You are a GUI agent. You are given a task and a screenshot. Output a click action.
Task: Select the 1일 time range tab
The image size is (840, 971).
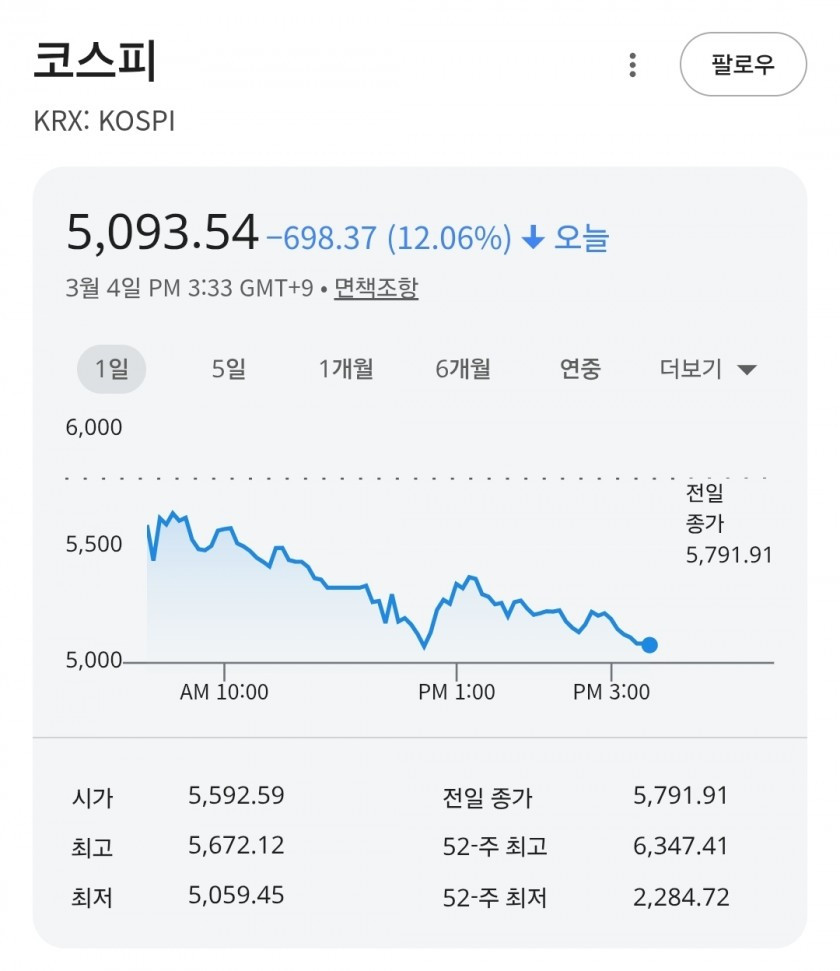point(112,369)
